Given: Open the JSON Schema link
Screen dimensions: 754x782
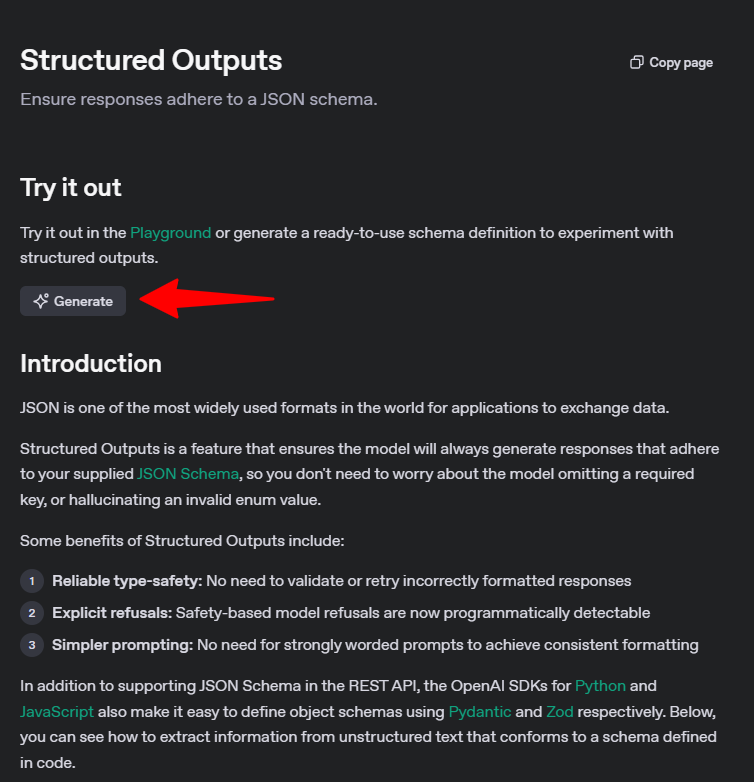Looking at the screenshot, I should [188, 474].
